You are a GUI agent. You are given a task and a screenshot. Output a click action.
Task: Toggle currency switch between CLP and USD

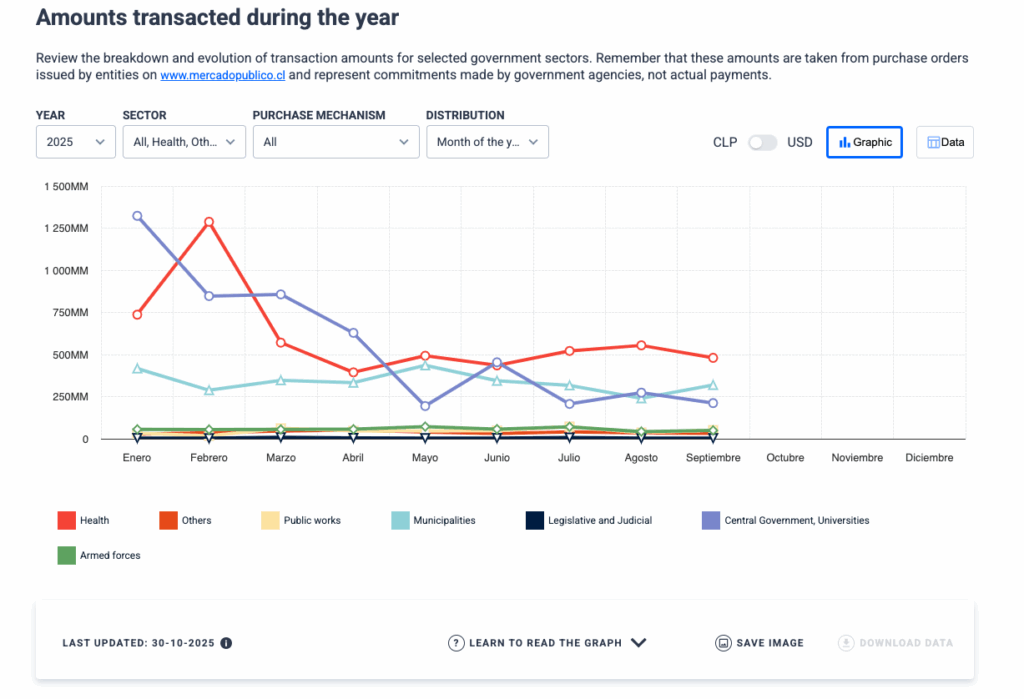point(763,142)
